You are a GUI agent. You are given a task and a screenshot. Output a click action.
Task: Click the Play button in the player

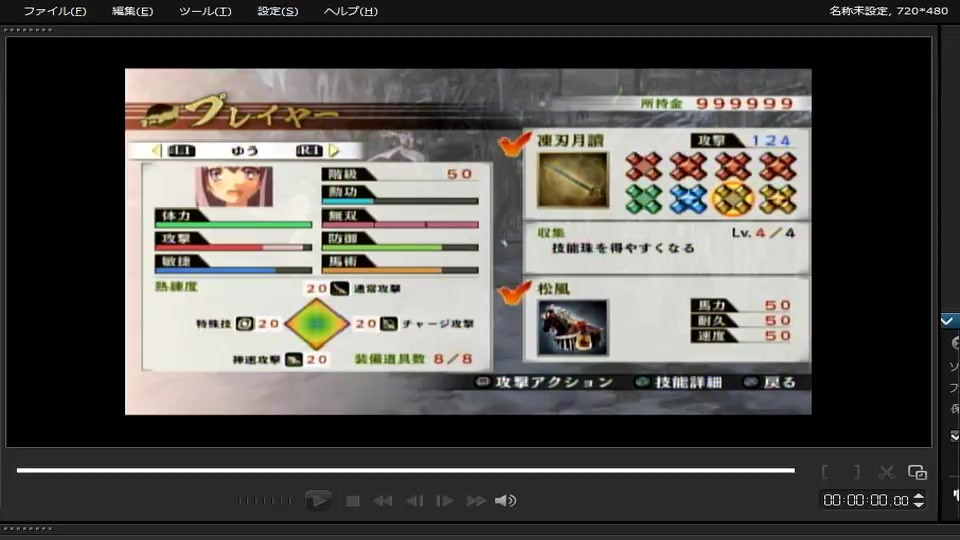[x=318, y=501]
